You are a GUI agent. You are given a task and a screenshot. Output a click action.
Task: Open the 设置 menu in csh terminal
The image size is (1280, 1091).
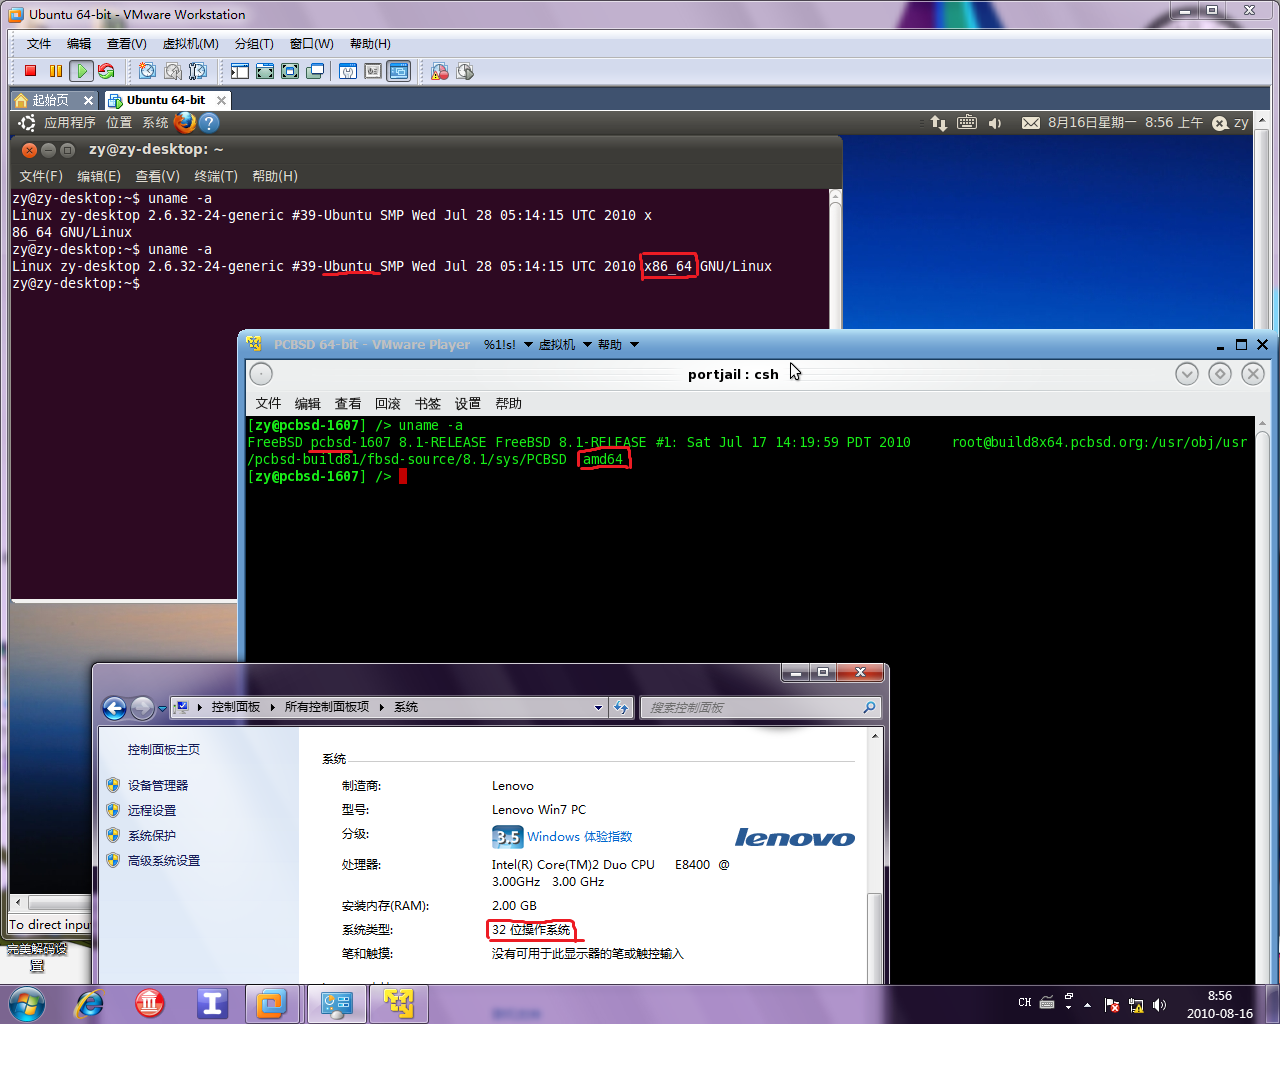468,403
